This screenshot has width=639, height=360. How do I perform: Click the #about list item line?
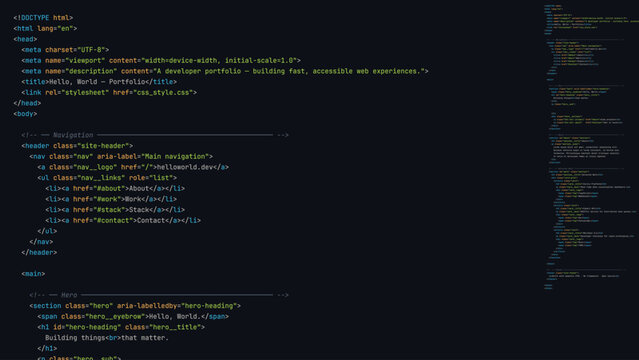click(x=115, y=188)
